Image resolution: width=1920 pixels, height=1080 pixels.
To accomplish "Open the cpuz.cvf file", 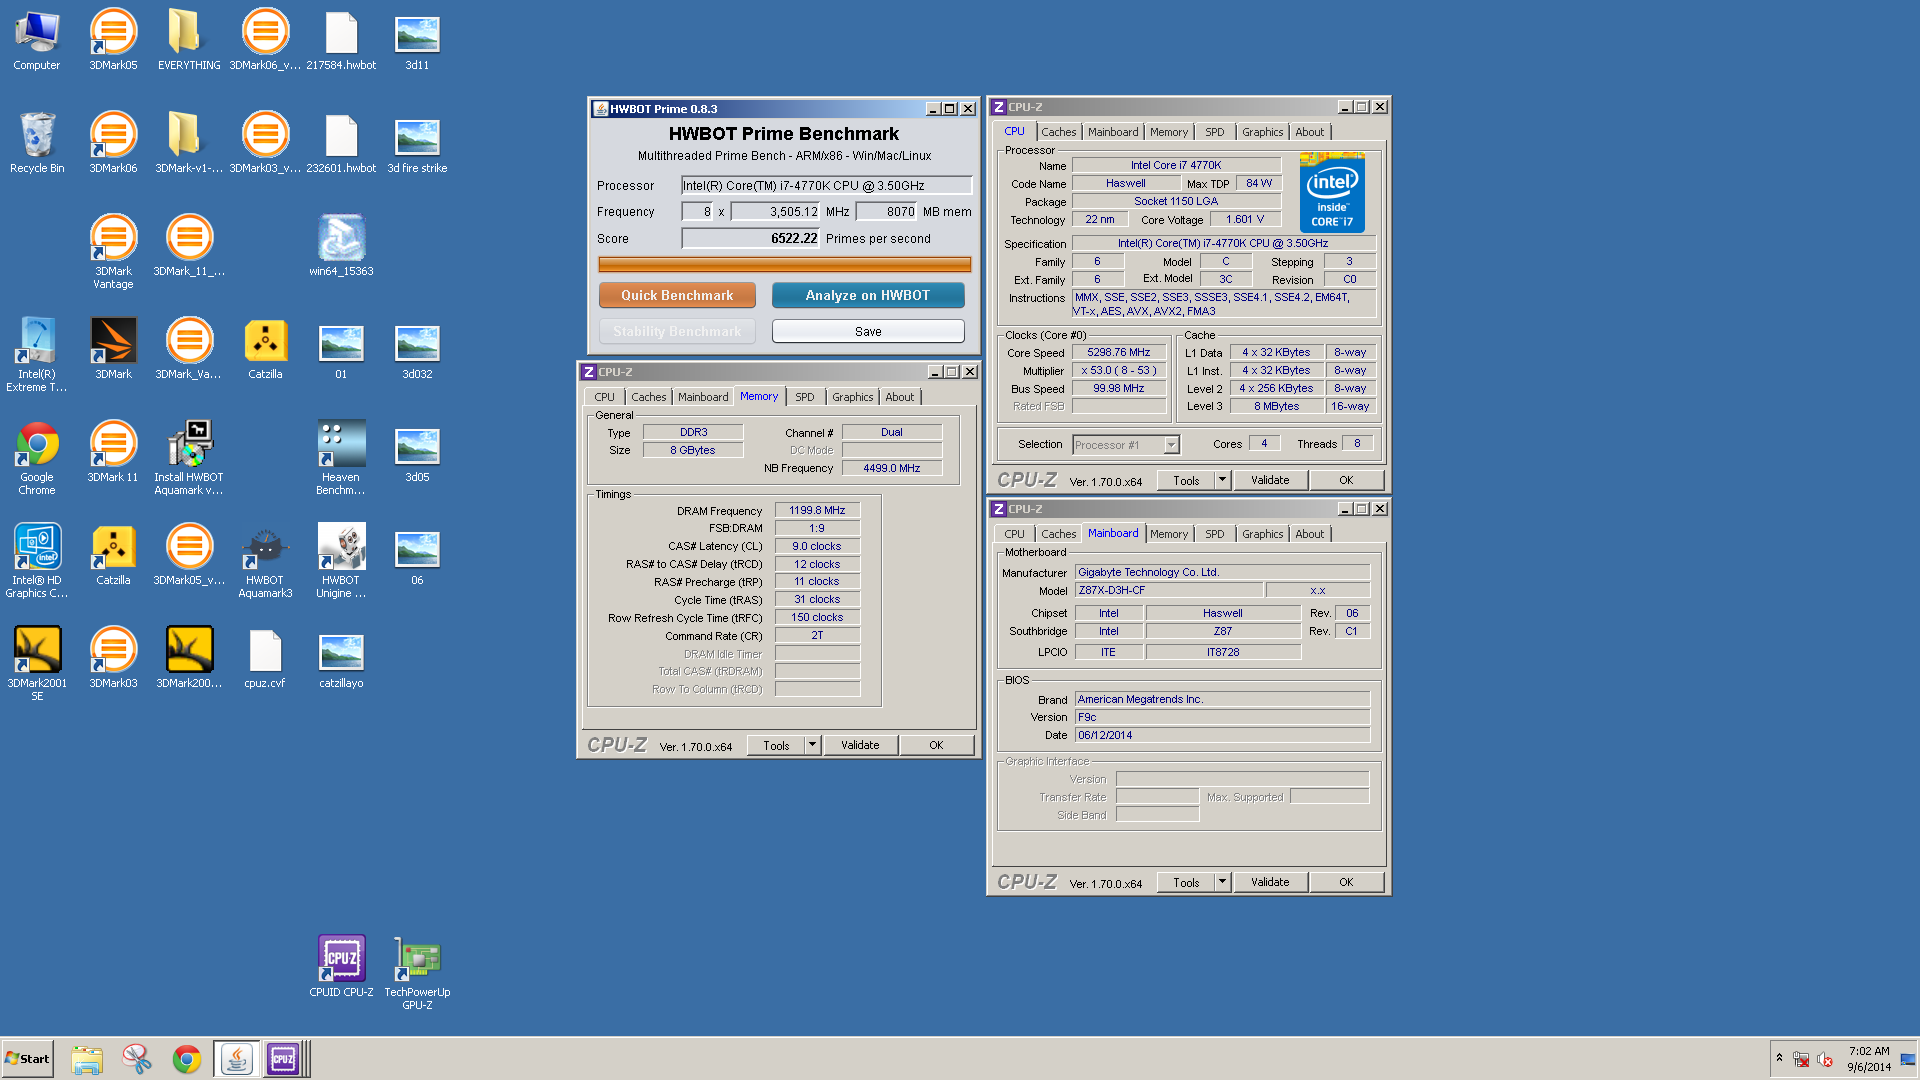I will 265,658.
